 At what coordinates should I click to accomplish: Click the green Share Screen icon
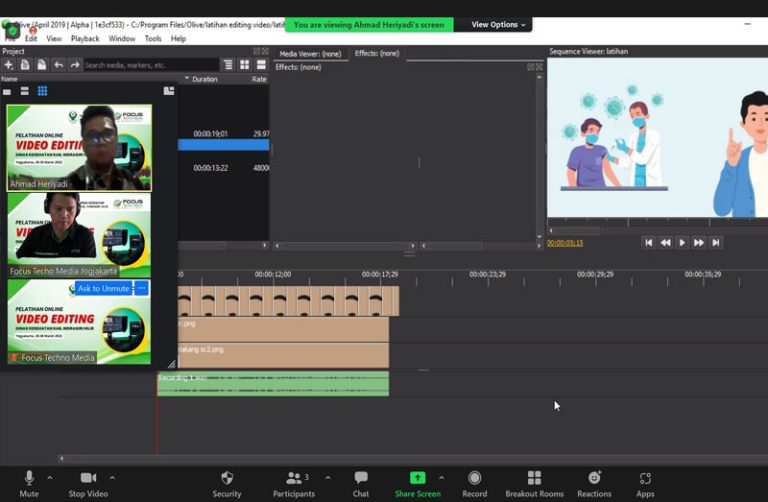pyautogui.click(x=418, y=478)
